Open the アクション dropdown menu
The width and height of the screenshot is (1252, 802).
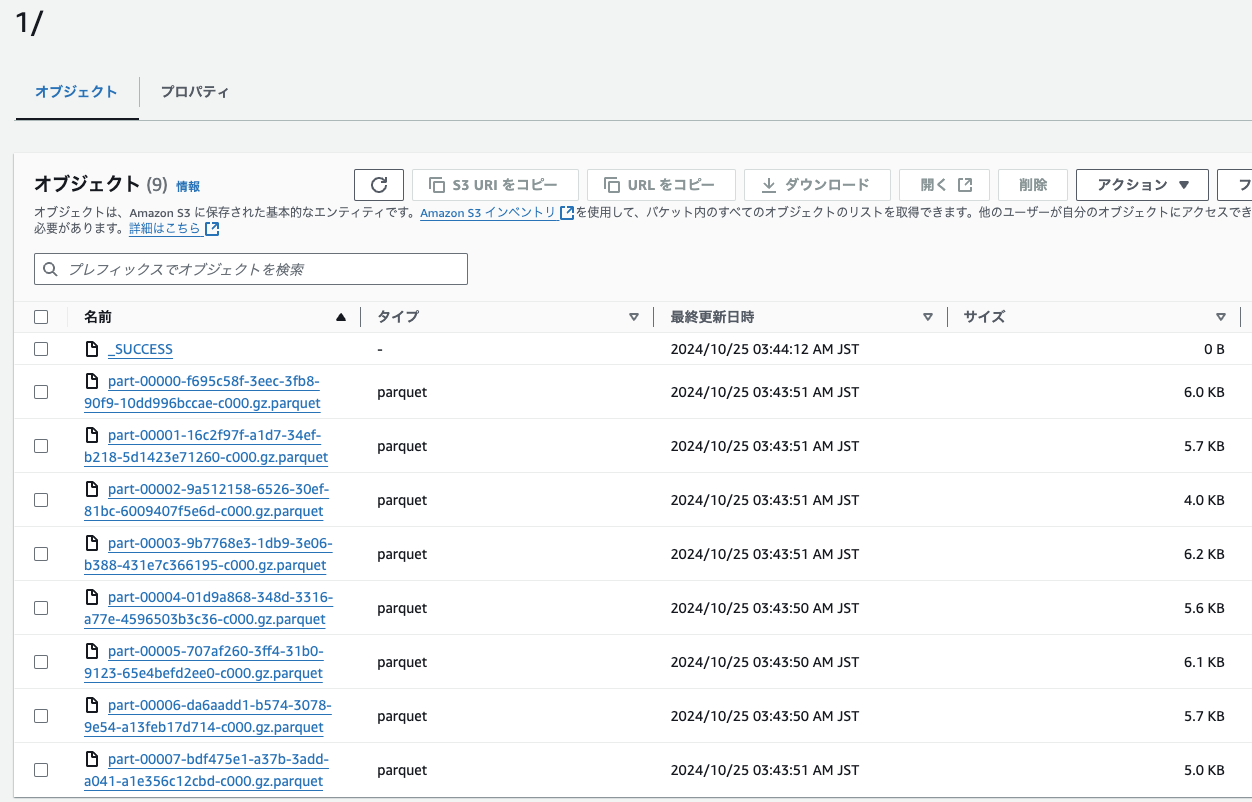[x=1142, y=185]
